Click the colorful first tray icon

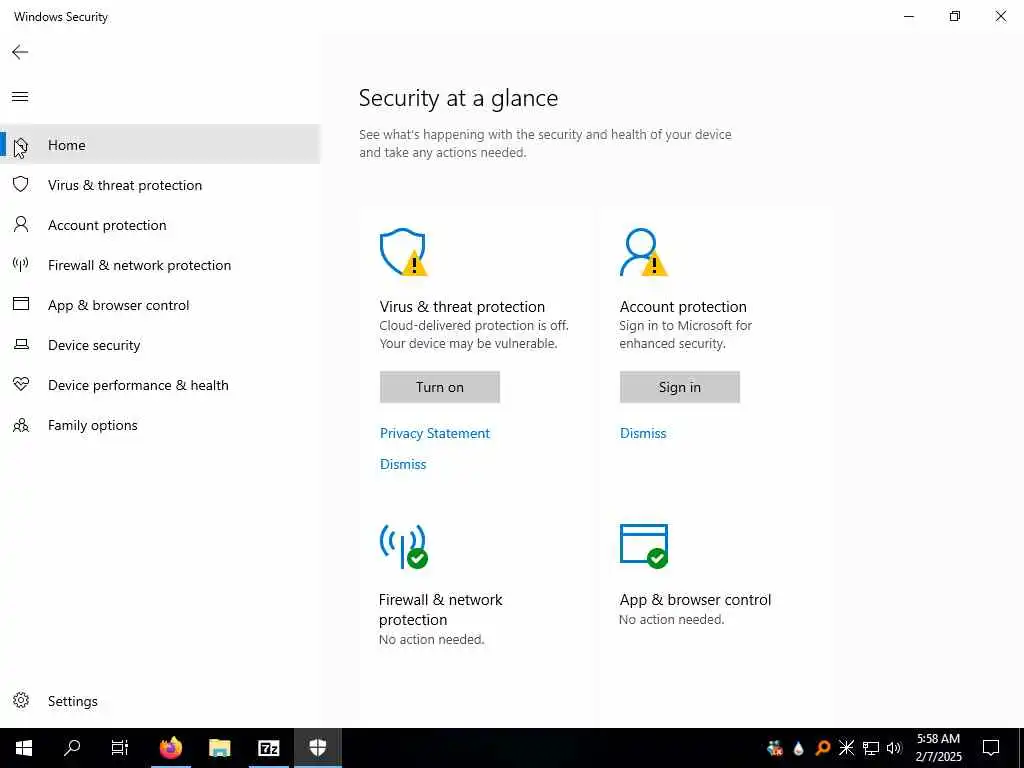[775, 748]
